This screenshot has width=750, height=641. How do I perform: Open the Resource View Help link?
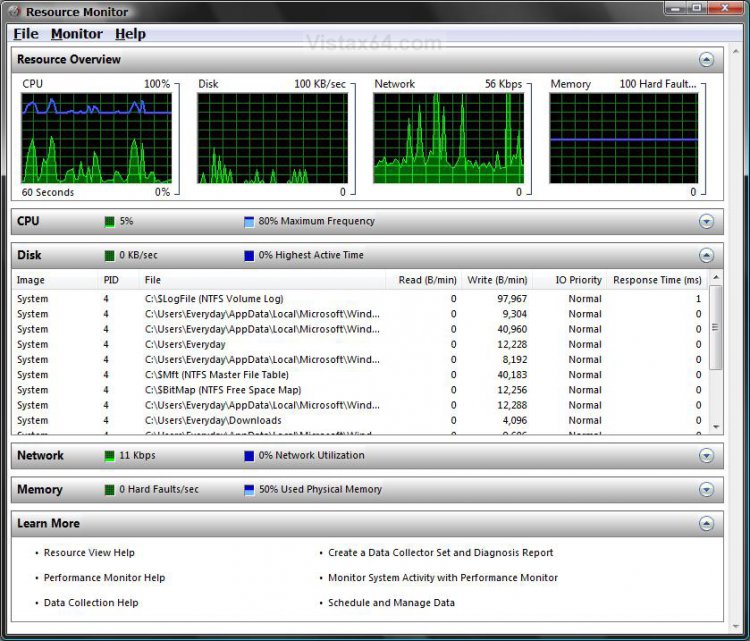tap(89, 553)
